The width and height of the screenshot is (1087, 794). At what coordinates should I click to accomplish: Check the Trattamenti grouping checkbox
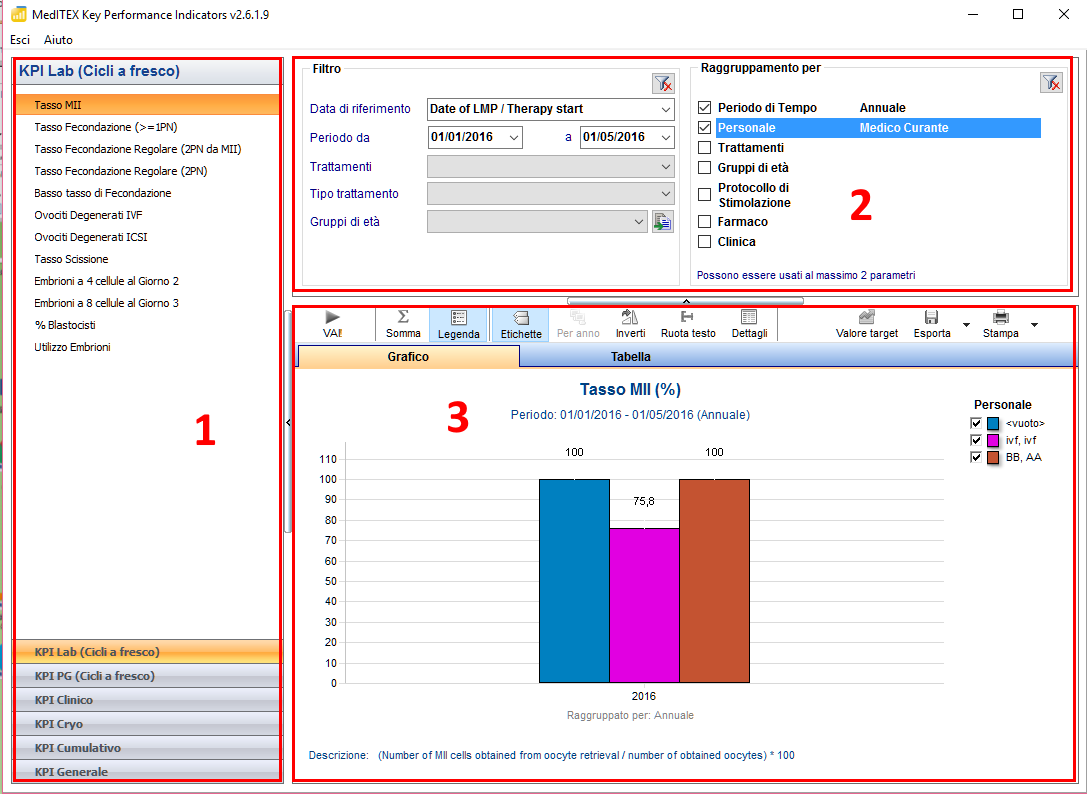point(704,148)
